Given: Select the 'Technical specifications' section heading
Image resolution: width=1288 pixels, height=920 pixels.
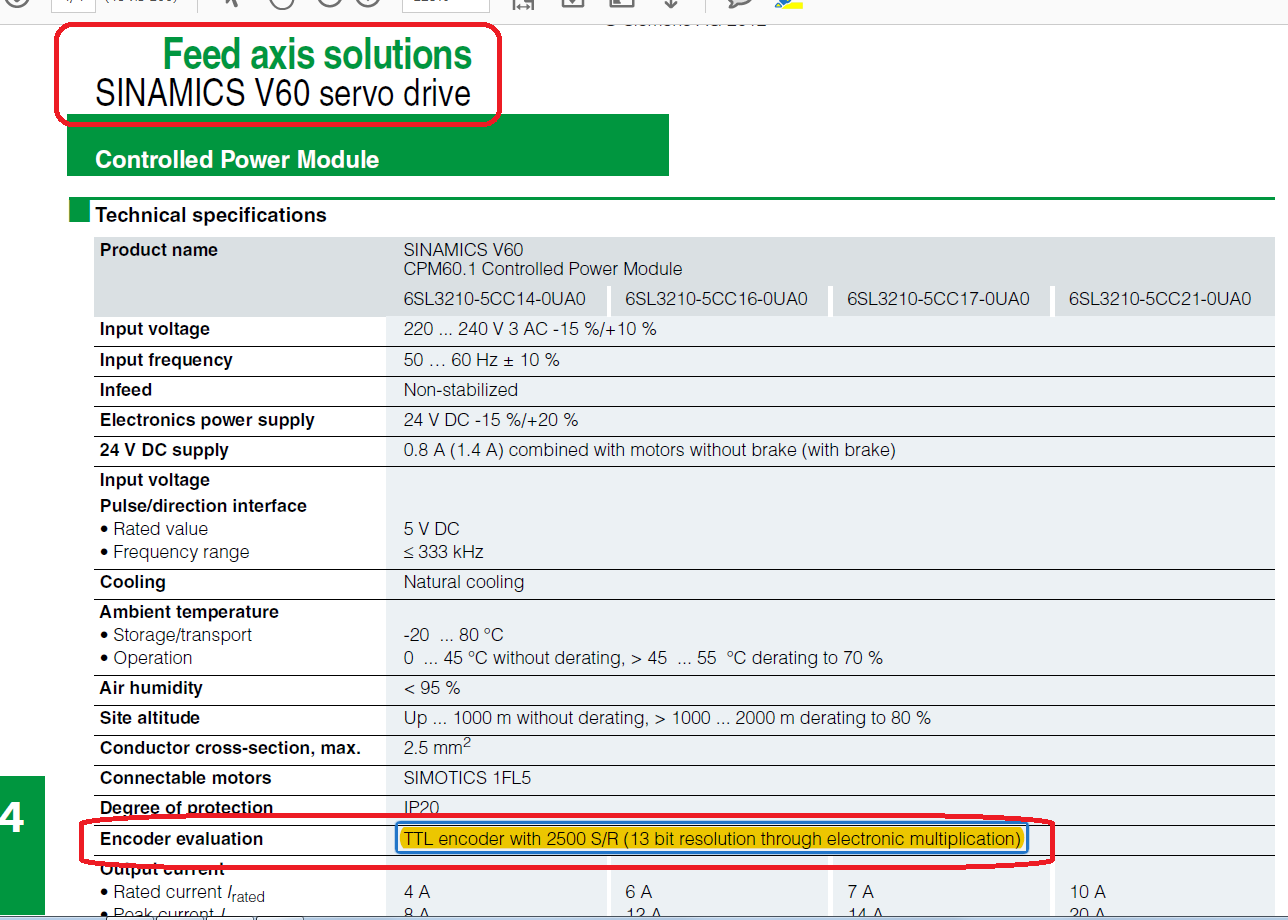Looking at the screenshot, I should 211,215.
